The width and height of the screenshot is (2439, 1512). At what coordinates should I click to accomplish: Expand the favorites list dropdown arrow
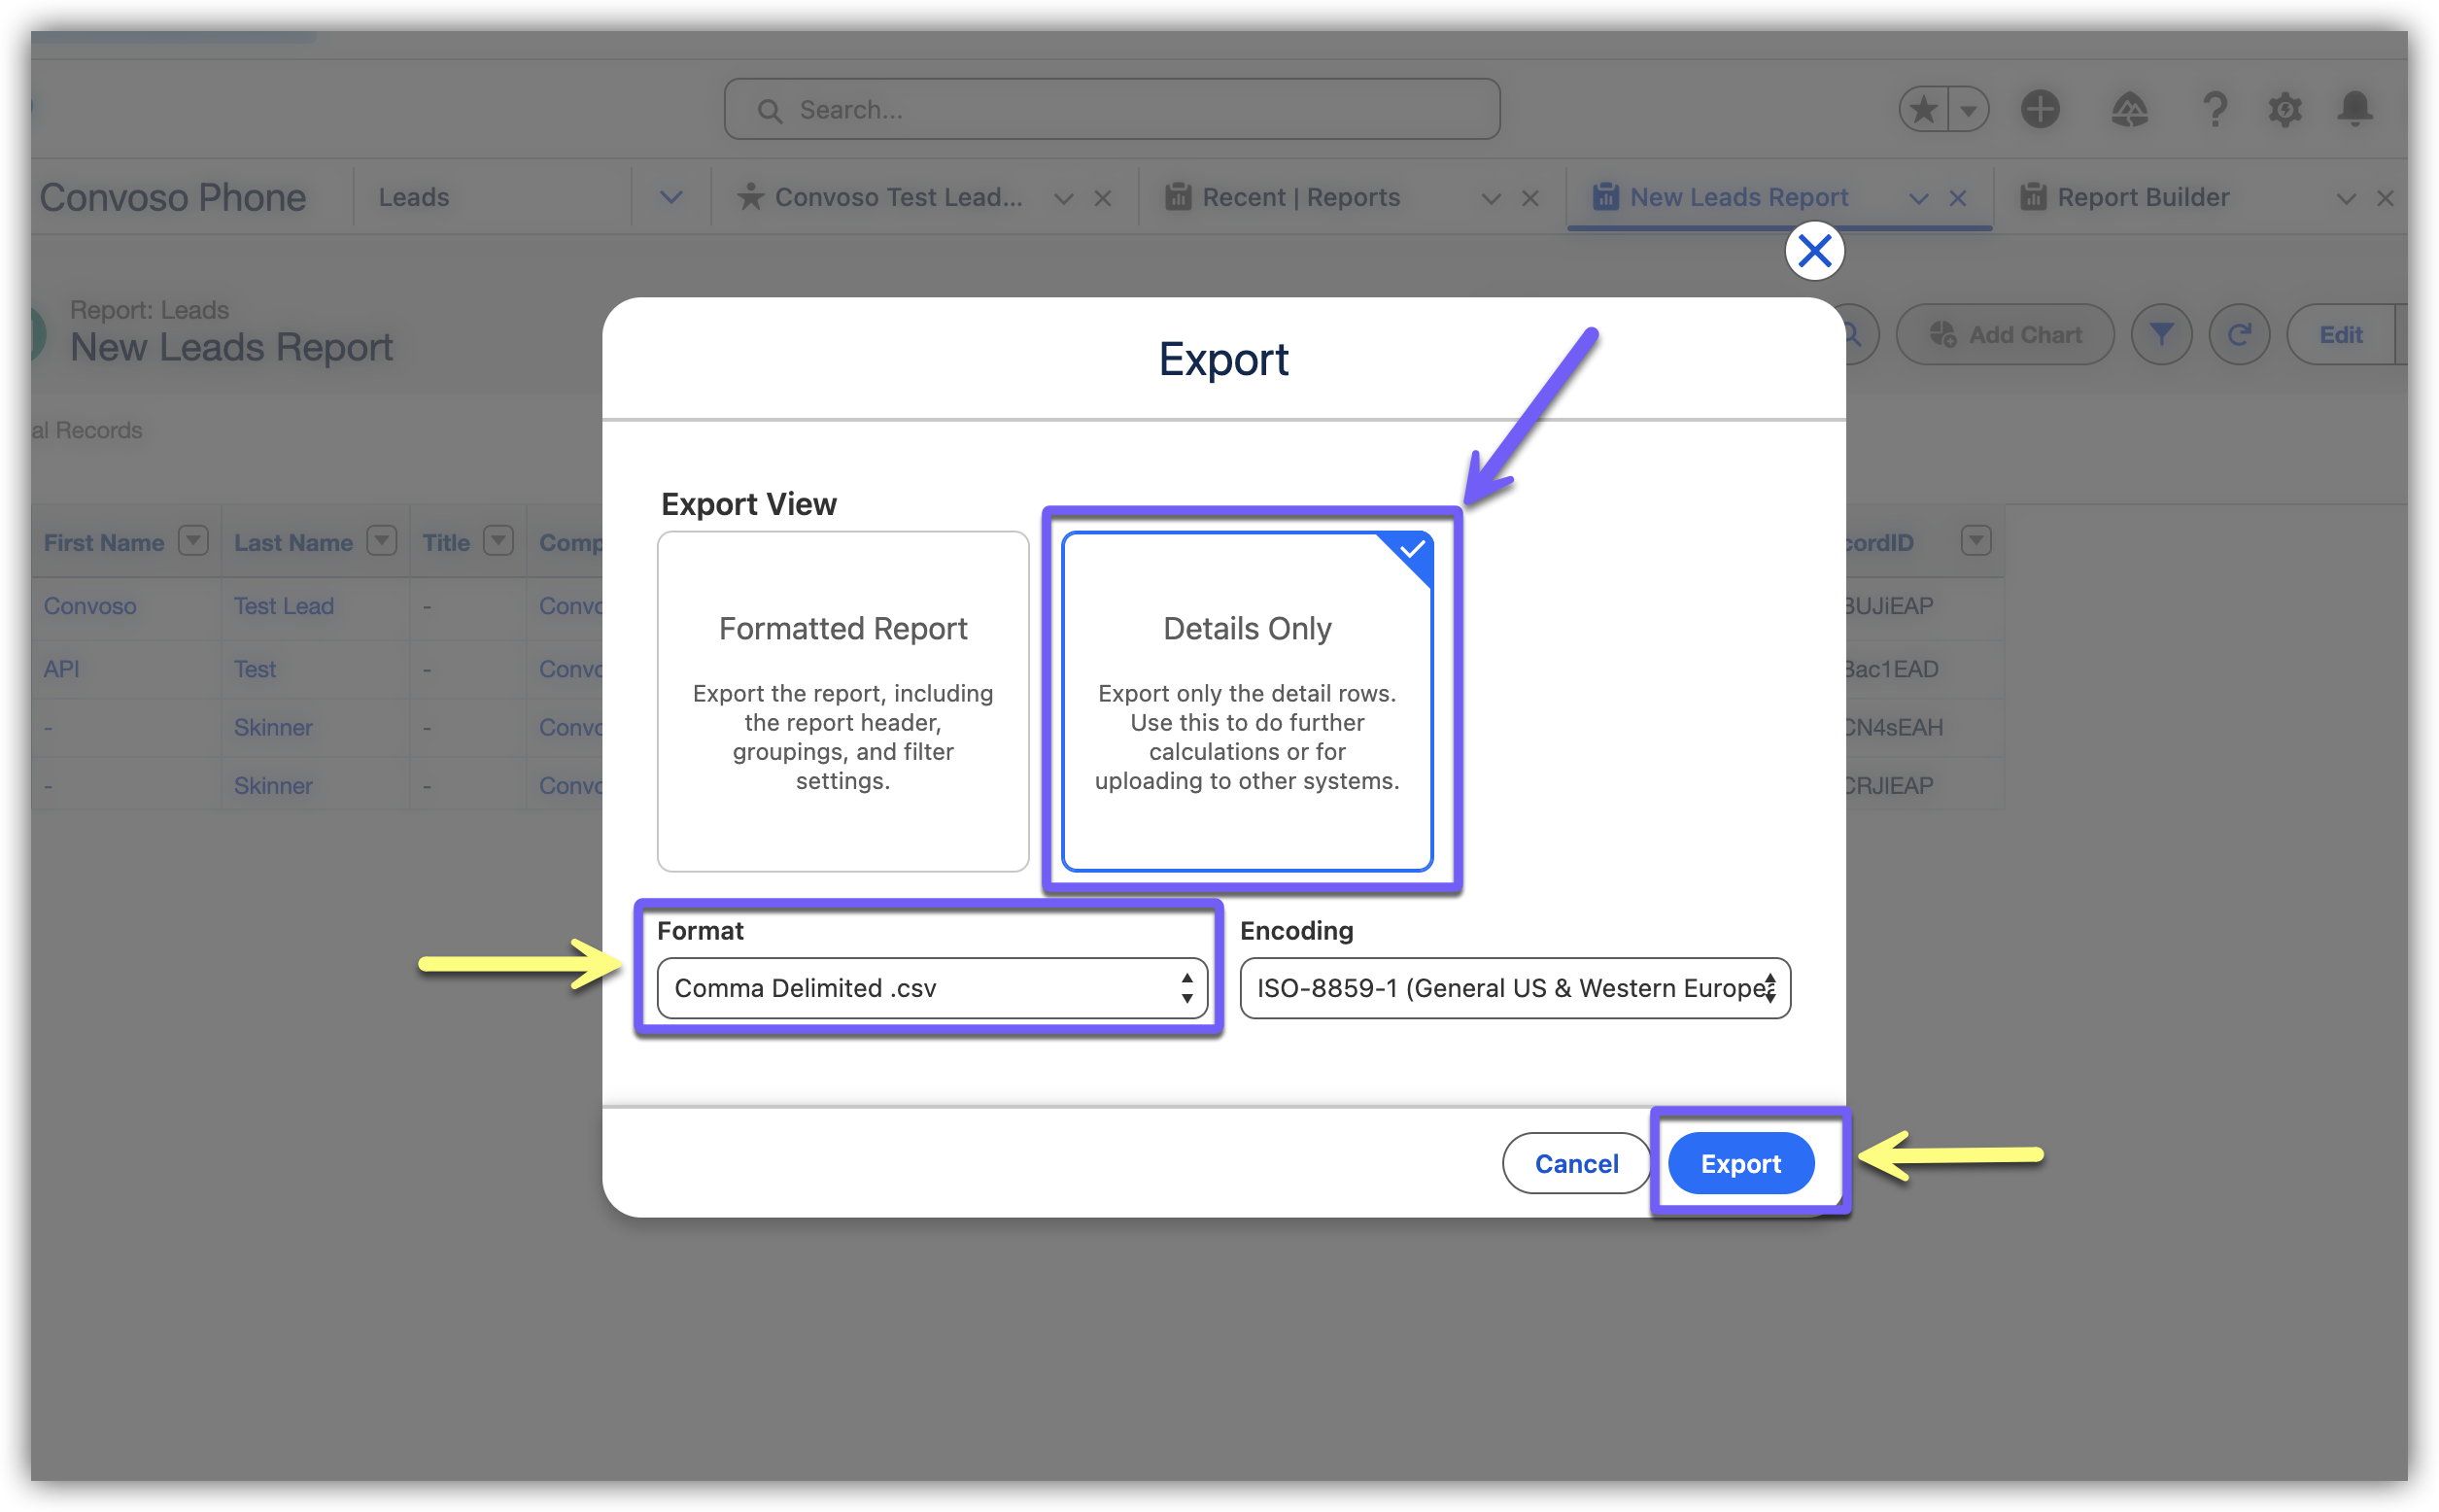click(x=1968, y=109)
